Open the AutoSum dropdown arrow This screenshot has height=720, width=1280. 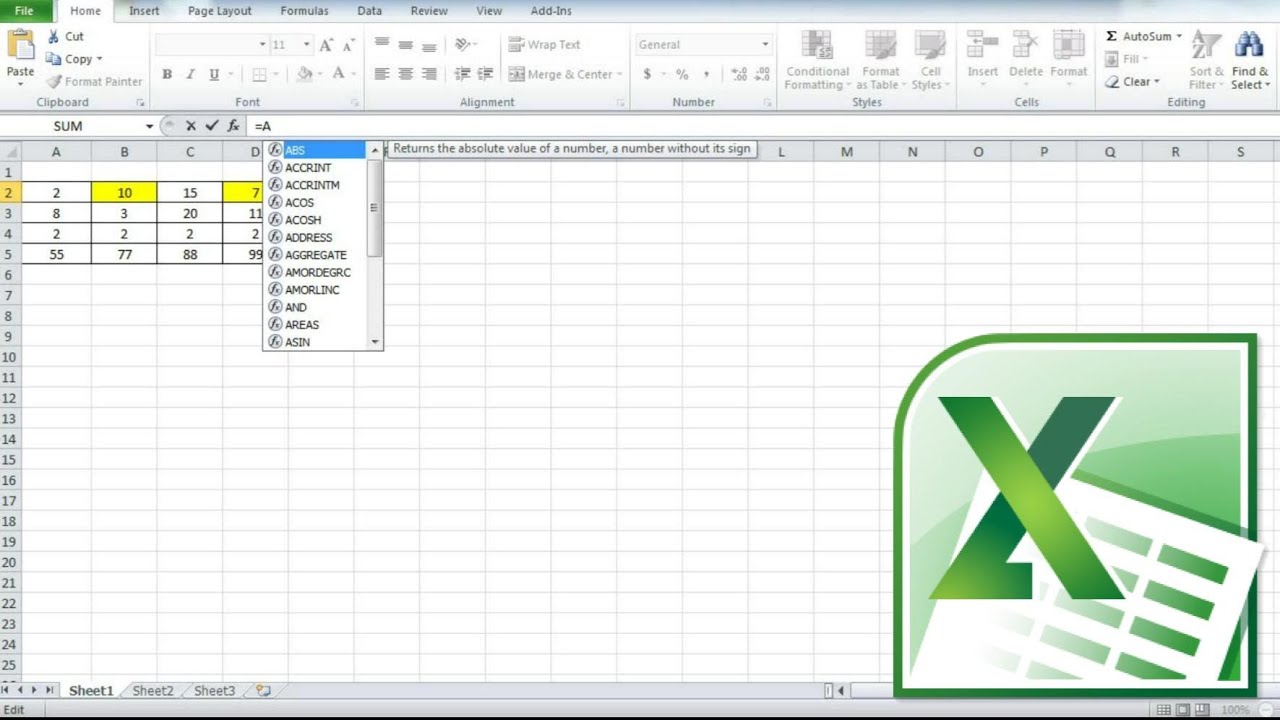coord(1179,36)
